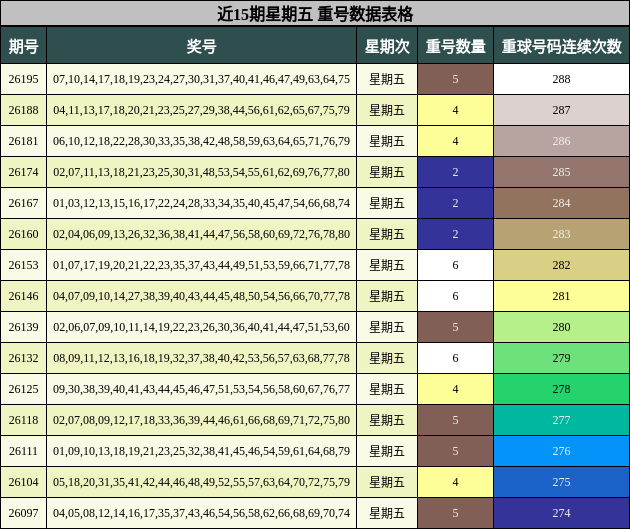Click the 重号数量 column header

click(x=455, y=46)
